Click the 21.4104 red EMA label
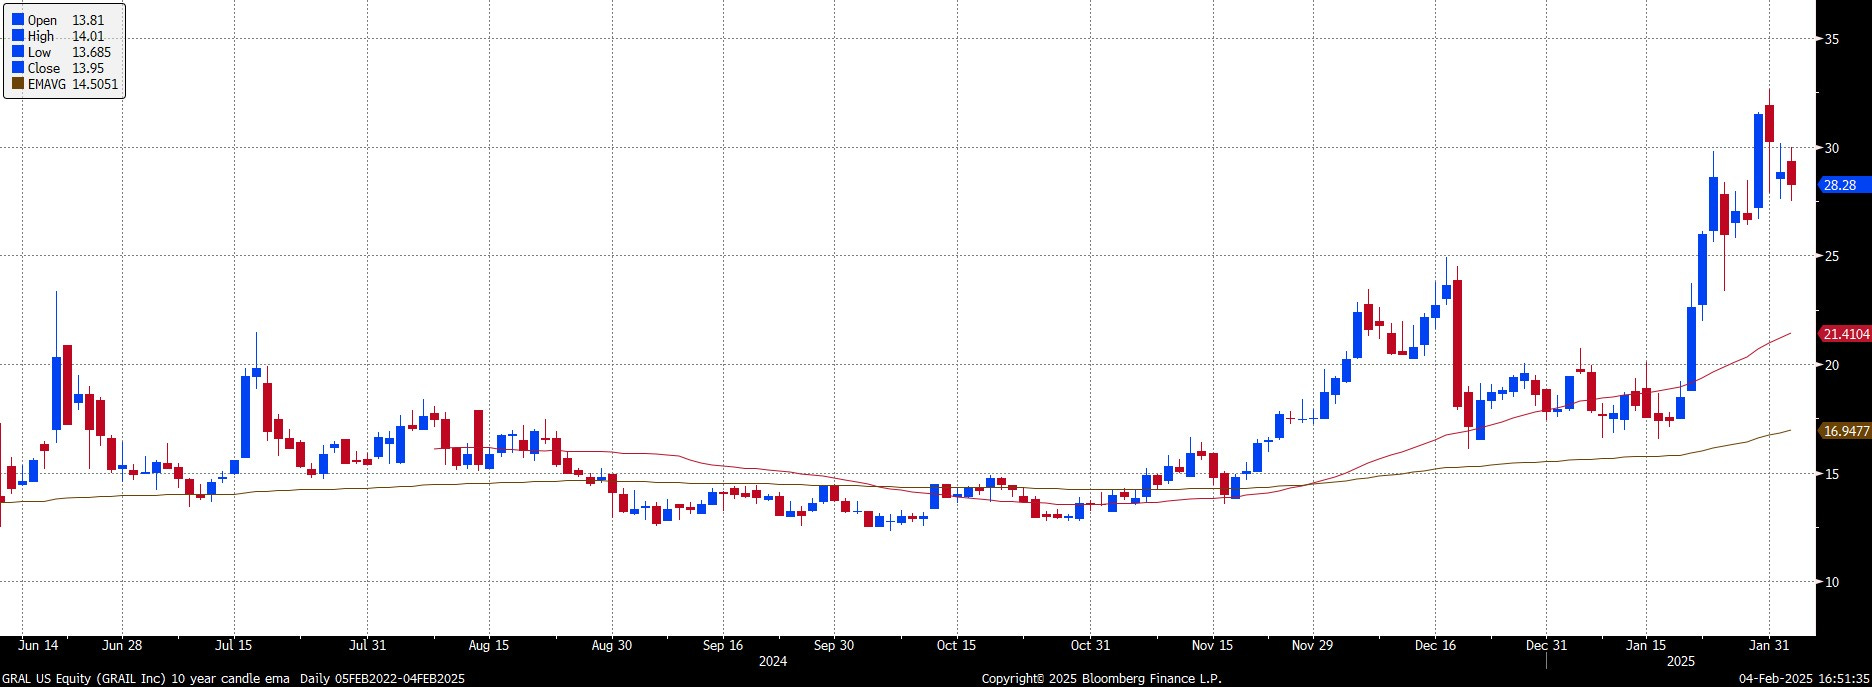The image size is (1872, 687). [1845, 334]
